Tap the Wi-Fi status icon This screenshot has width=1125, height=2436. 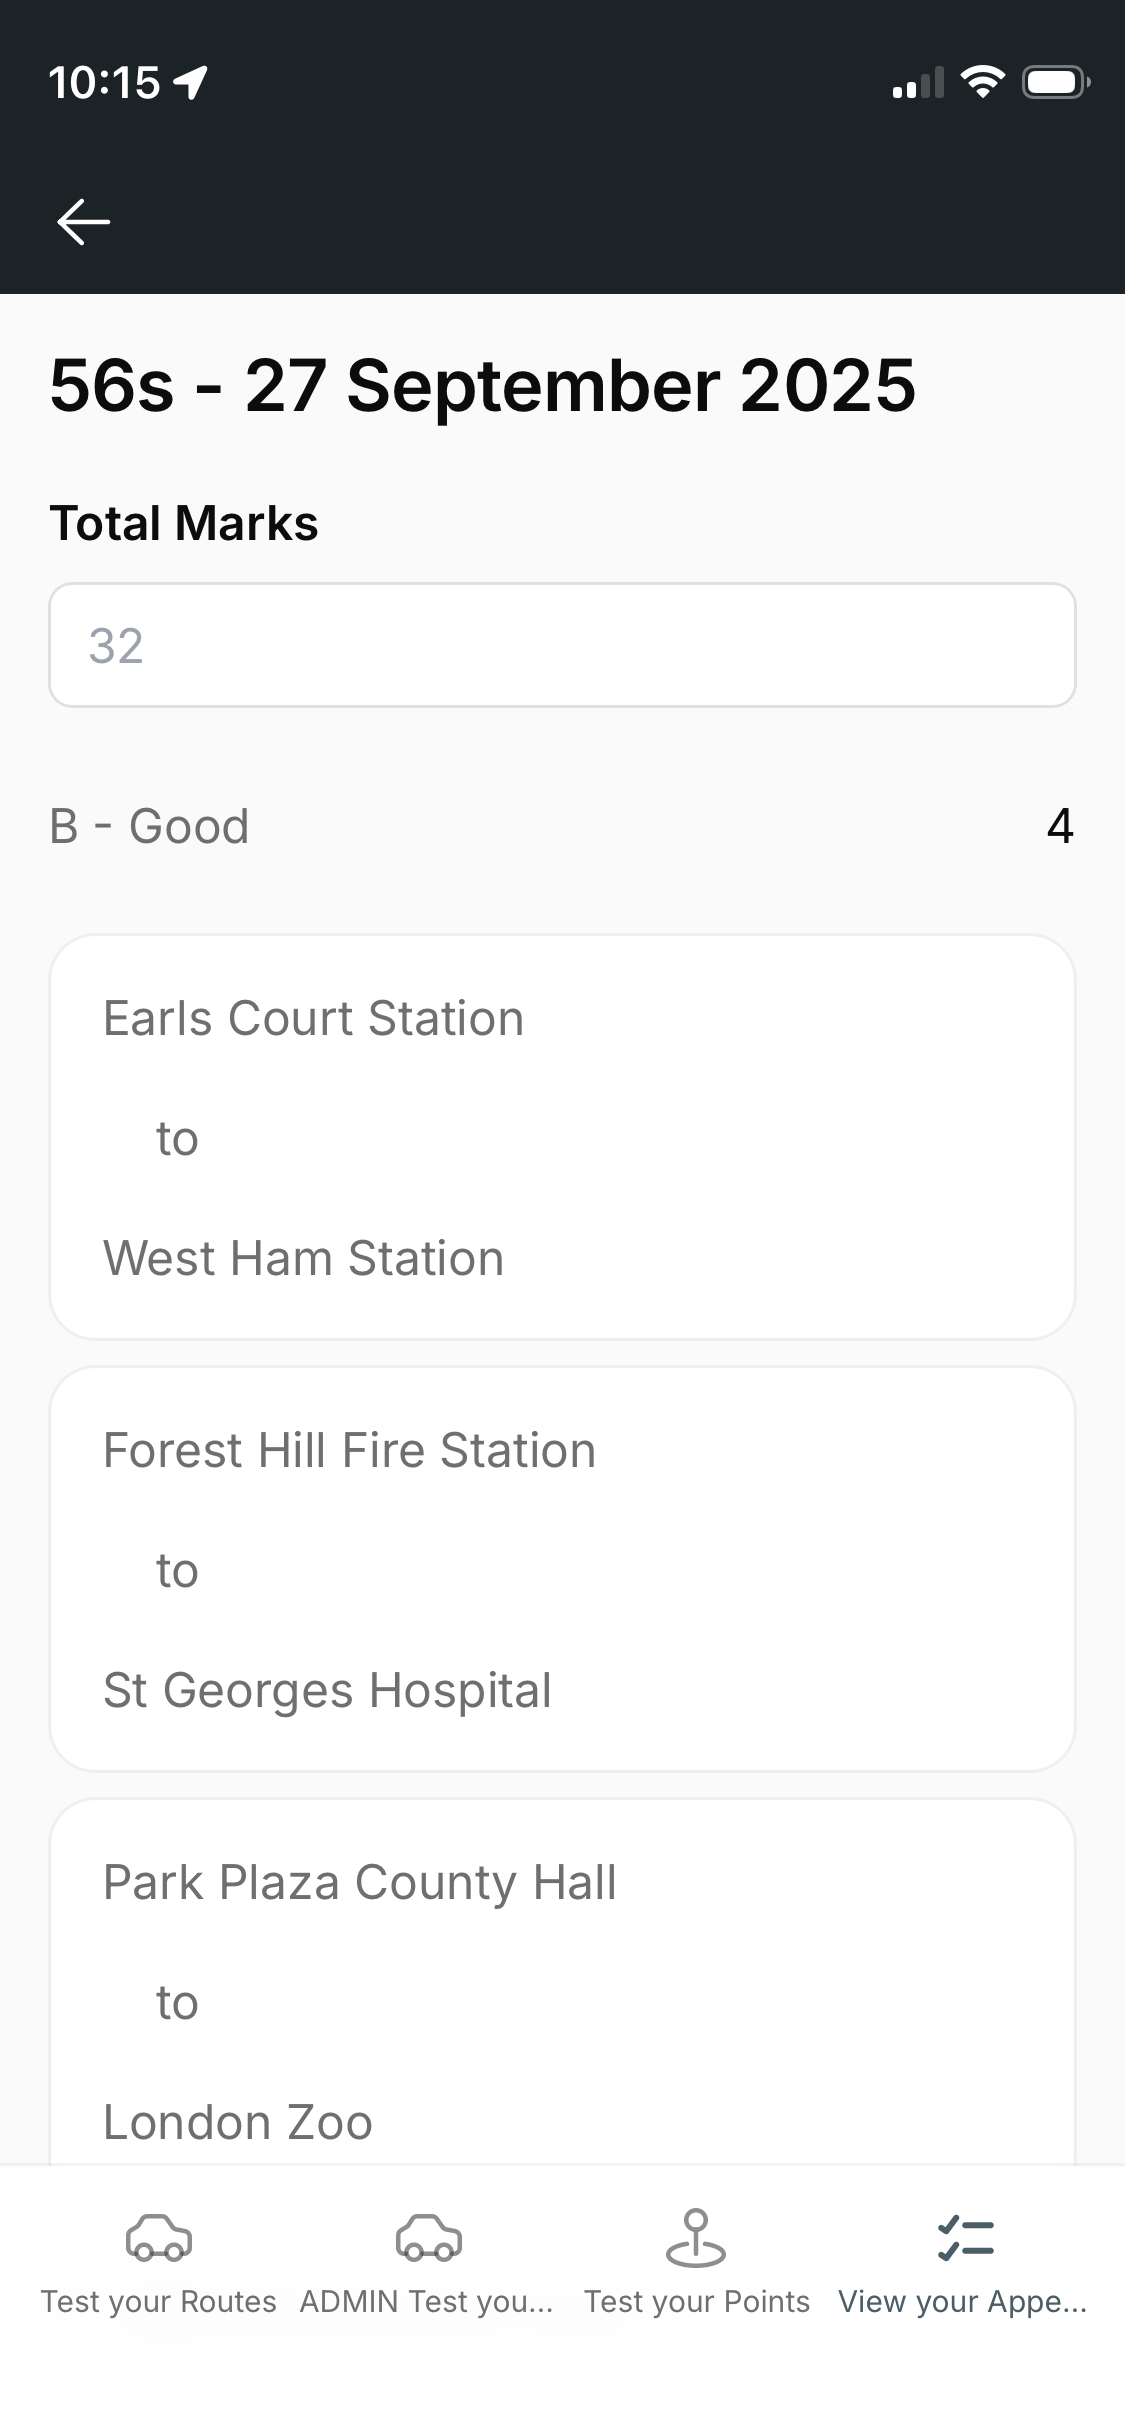pos(982,82)
